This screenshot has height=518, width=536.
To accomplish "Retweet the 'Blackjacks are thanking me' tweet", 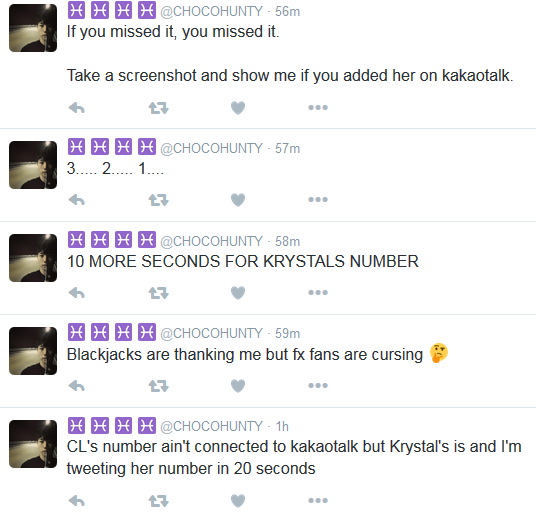I will (x=159, y=386).
